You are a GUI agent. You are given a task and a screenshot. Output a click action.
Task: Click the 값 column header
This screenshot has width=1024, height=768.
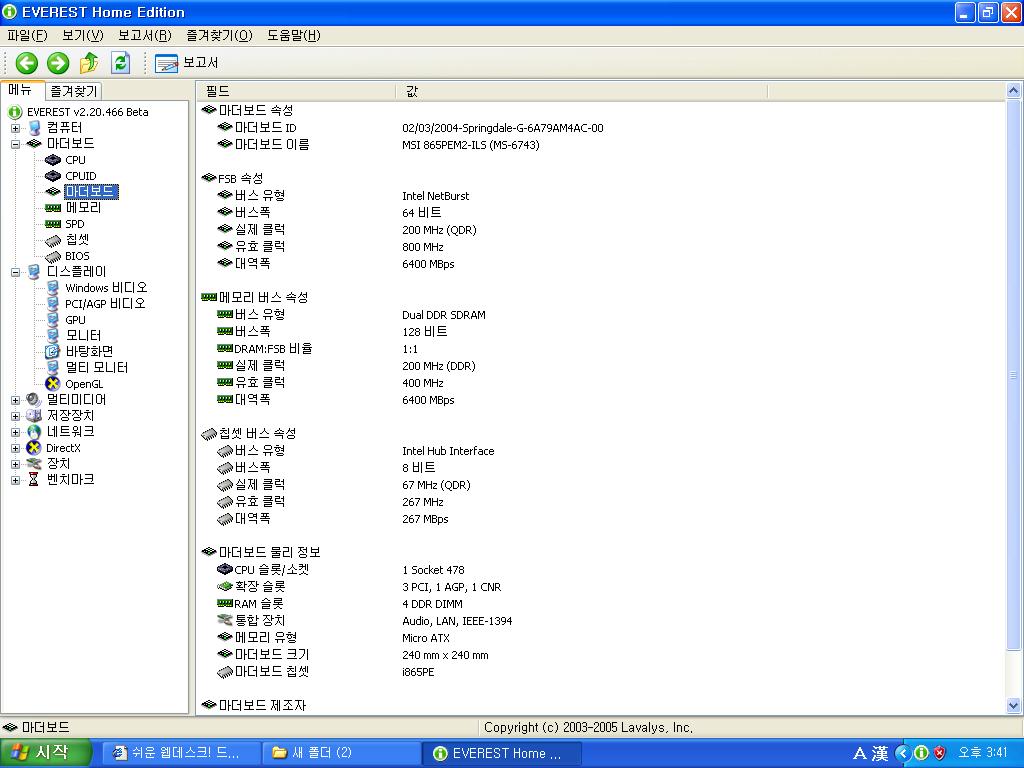(x=582, y=91)
